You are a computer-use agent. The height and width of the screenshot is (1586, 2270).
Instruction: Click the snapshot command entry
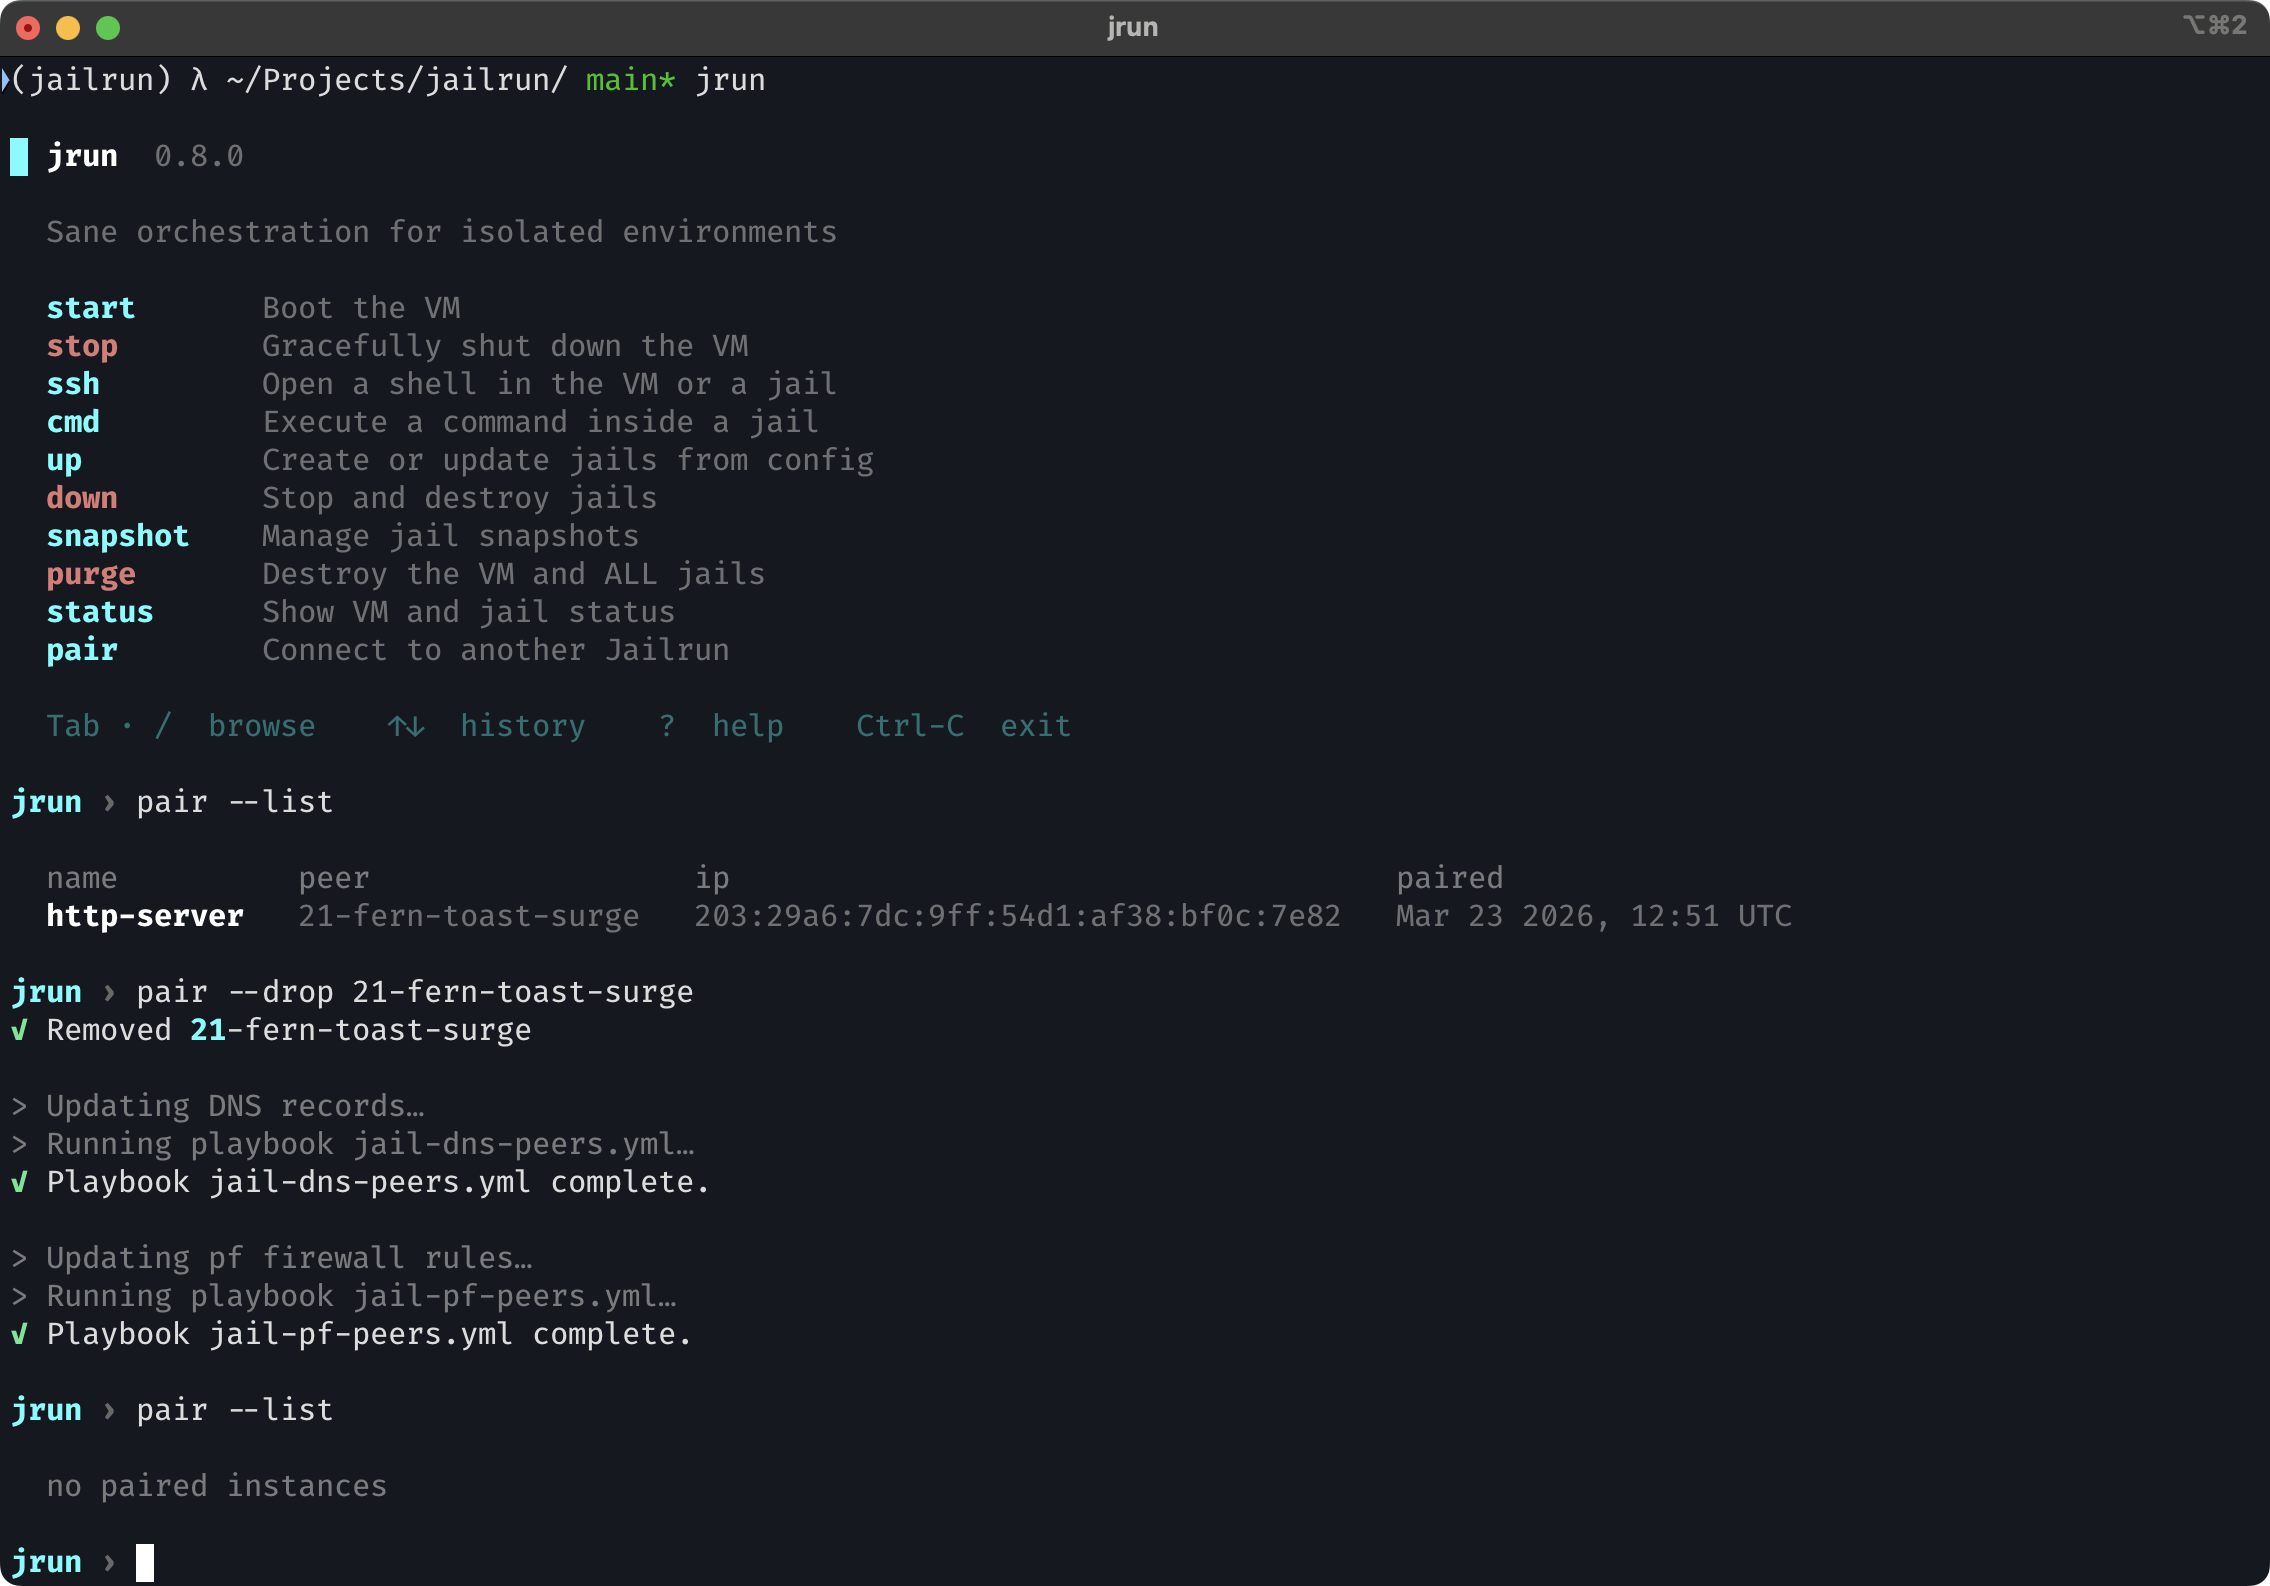[118, 536]
